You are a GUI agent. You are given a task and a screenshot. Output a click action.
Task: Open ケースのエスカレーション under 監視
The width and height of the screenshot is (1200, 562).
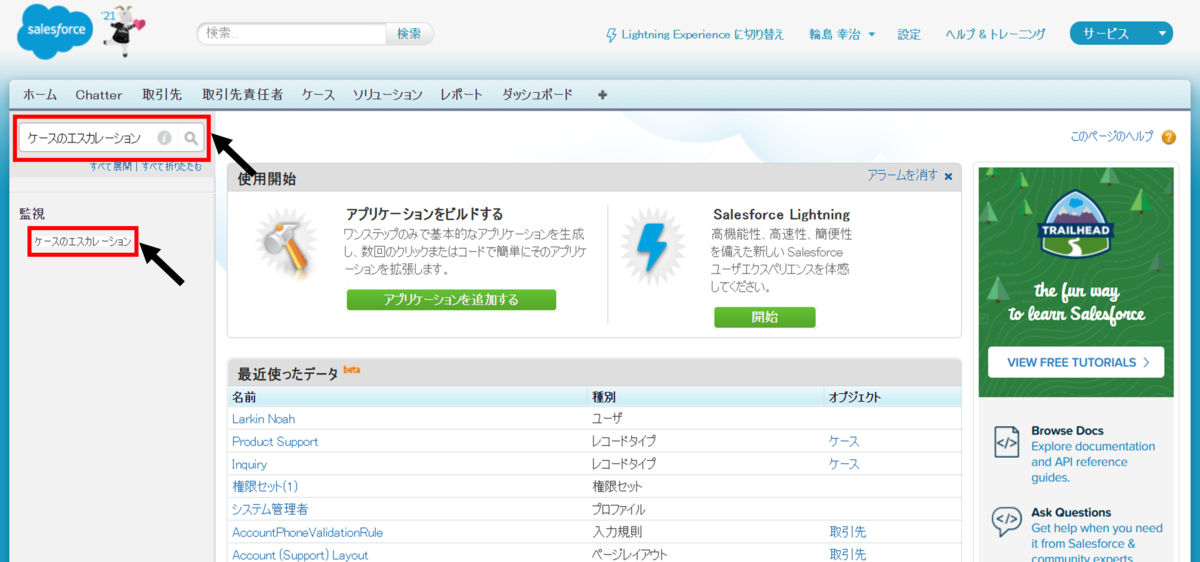82,242
